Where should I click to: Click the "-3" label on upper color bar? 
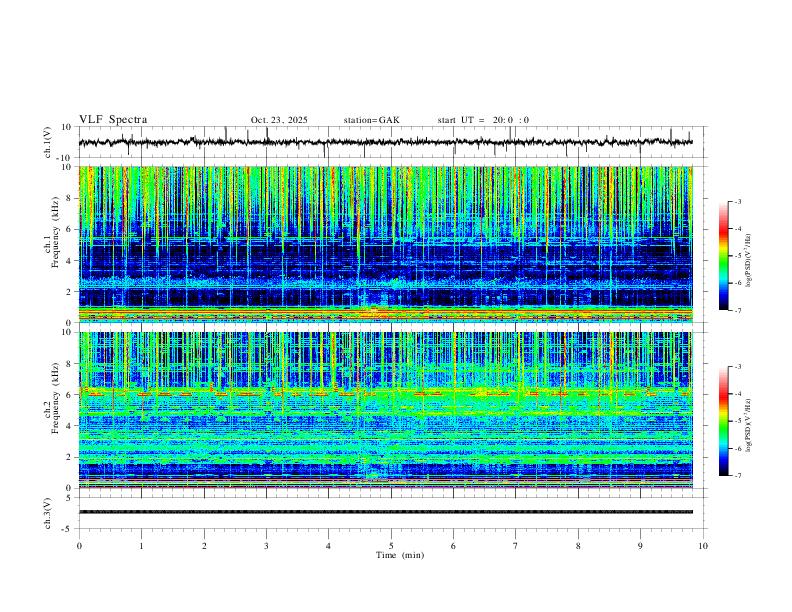point(737,201)
